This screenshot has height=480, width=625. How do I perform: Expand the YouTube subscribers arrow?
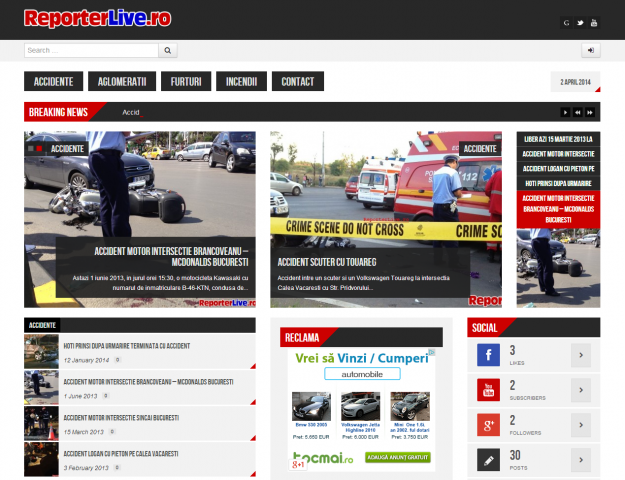point(581,390)
